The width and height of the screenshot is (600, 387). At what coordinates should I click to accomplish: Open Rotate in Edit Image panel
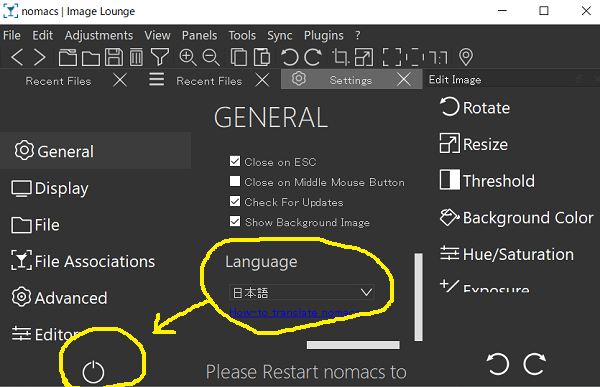[475, 107]
